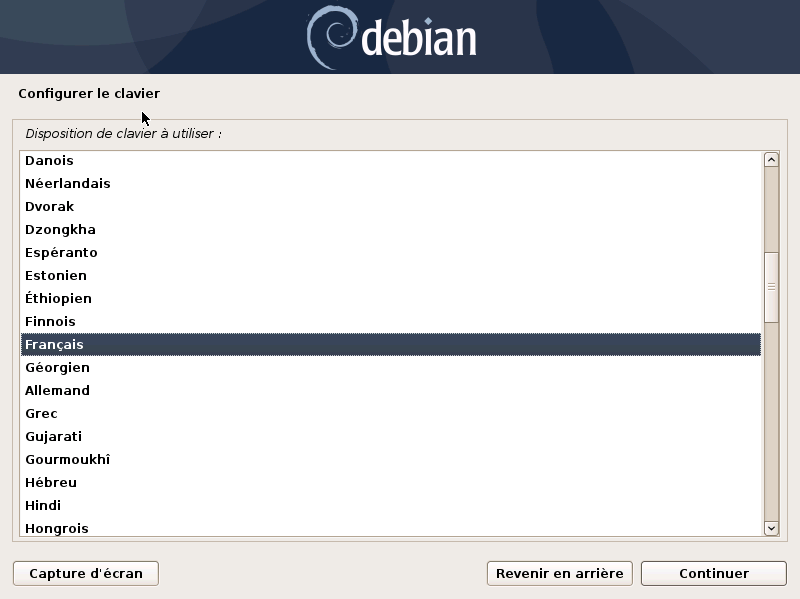
Task: Click the scrollbar down arrow
Action: click(x=771, y=528)
